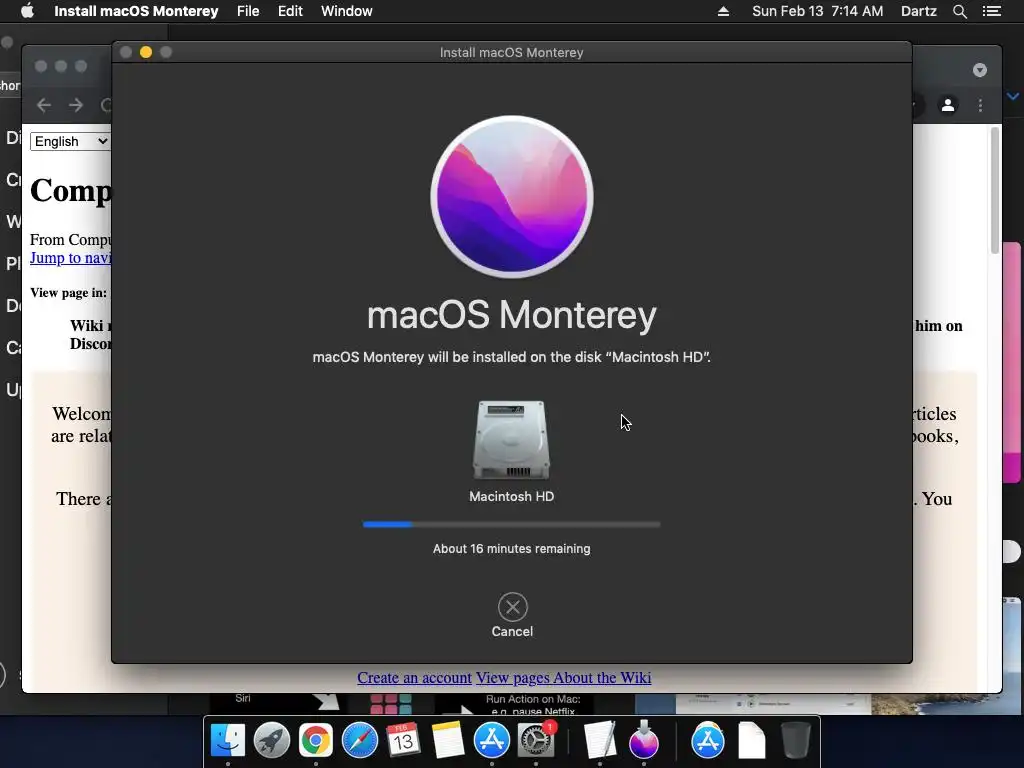
Task: Click the eject icon in menu bar
Action: coord(723,11)
